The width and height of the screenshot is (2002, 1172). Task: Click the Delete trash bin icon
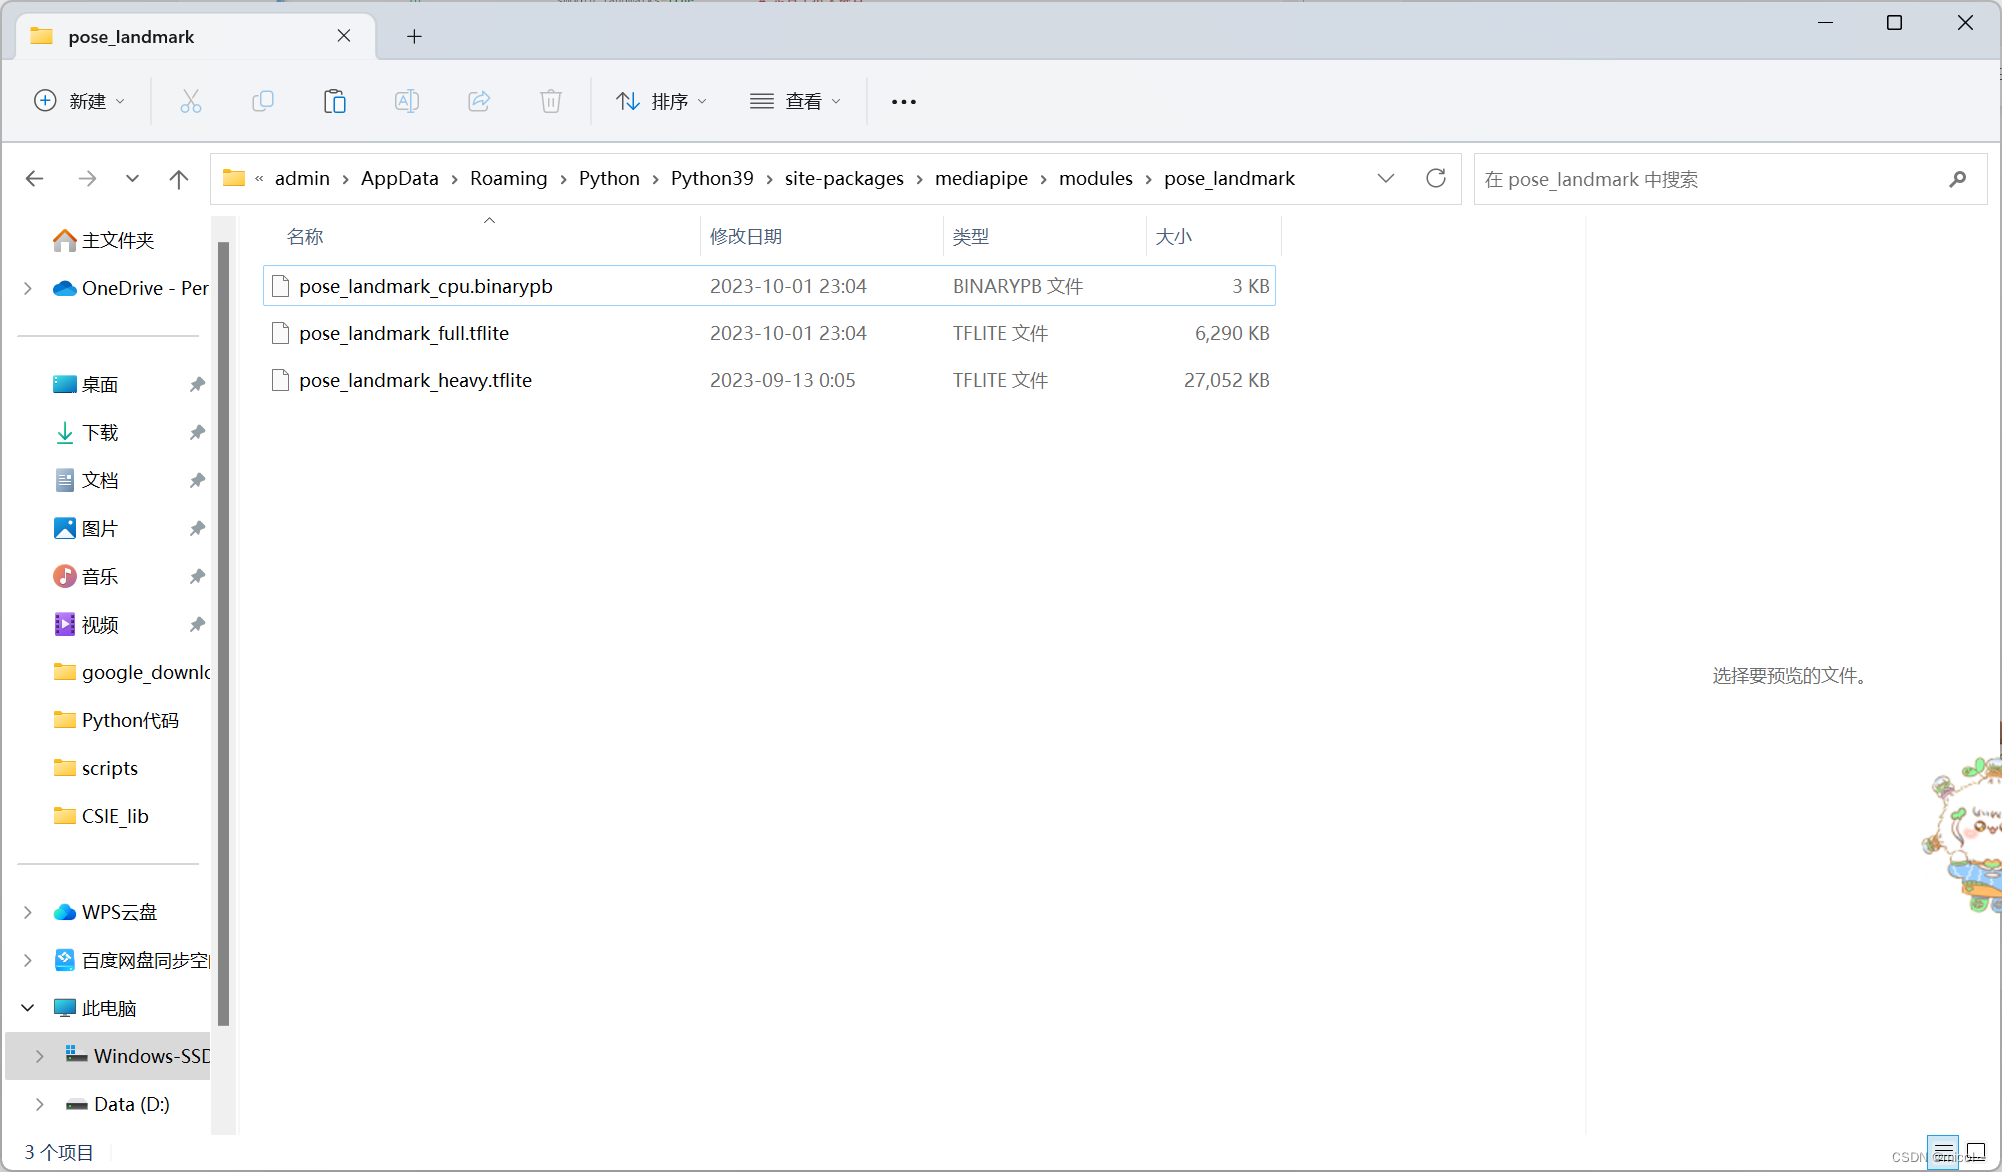(551, 101)
